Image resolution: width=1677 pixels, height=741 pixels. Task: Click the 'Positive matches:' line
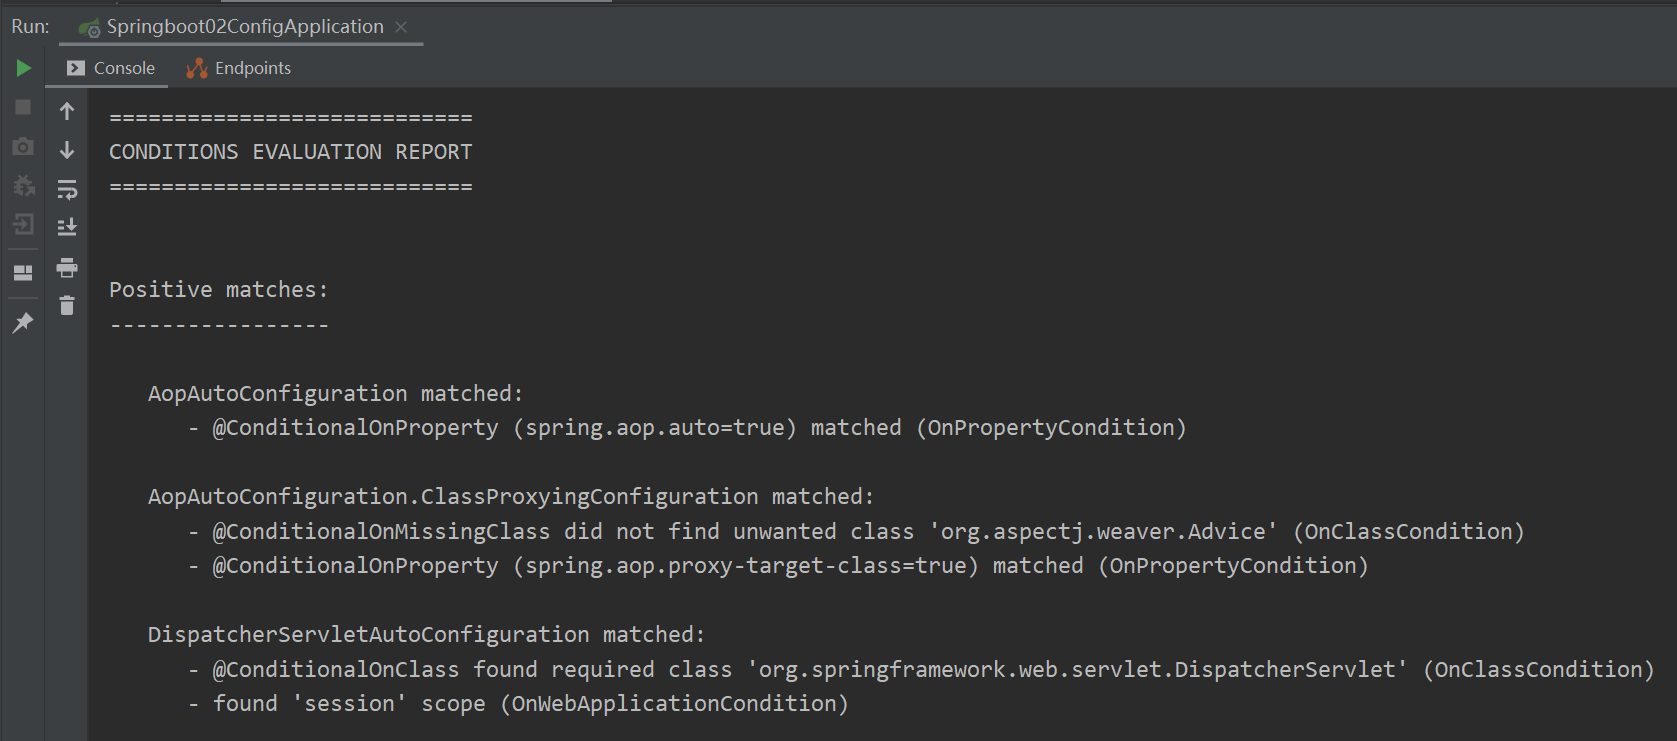click(218, 290)
